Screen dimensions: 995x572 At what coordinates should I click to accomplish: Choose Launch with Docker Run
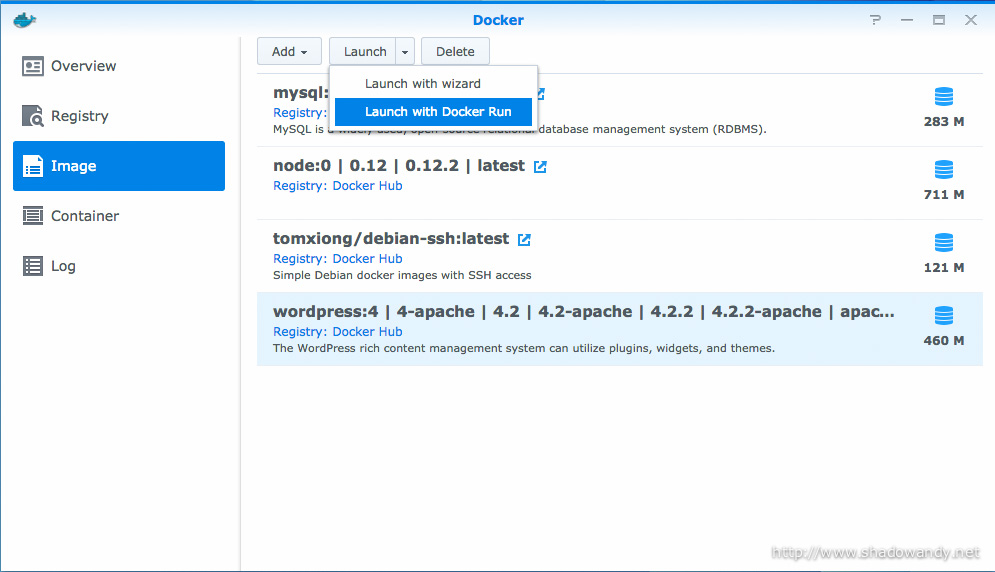click(x=433, y=112)
